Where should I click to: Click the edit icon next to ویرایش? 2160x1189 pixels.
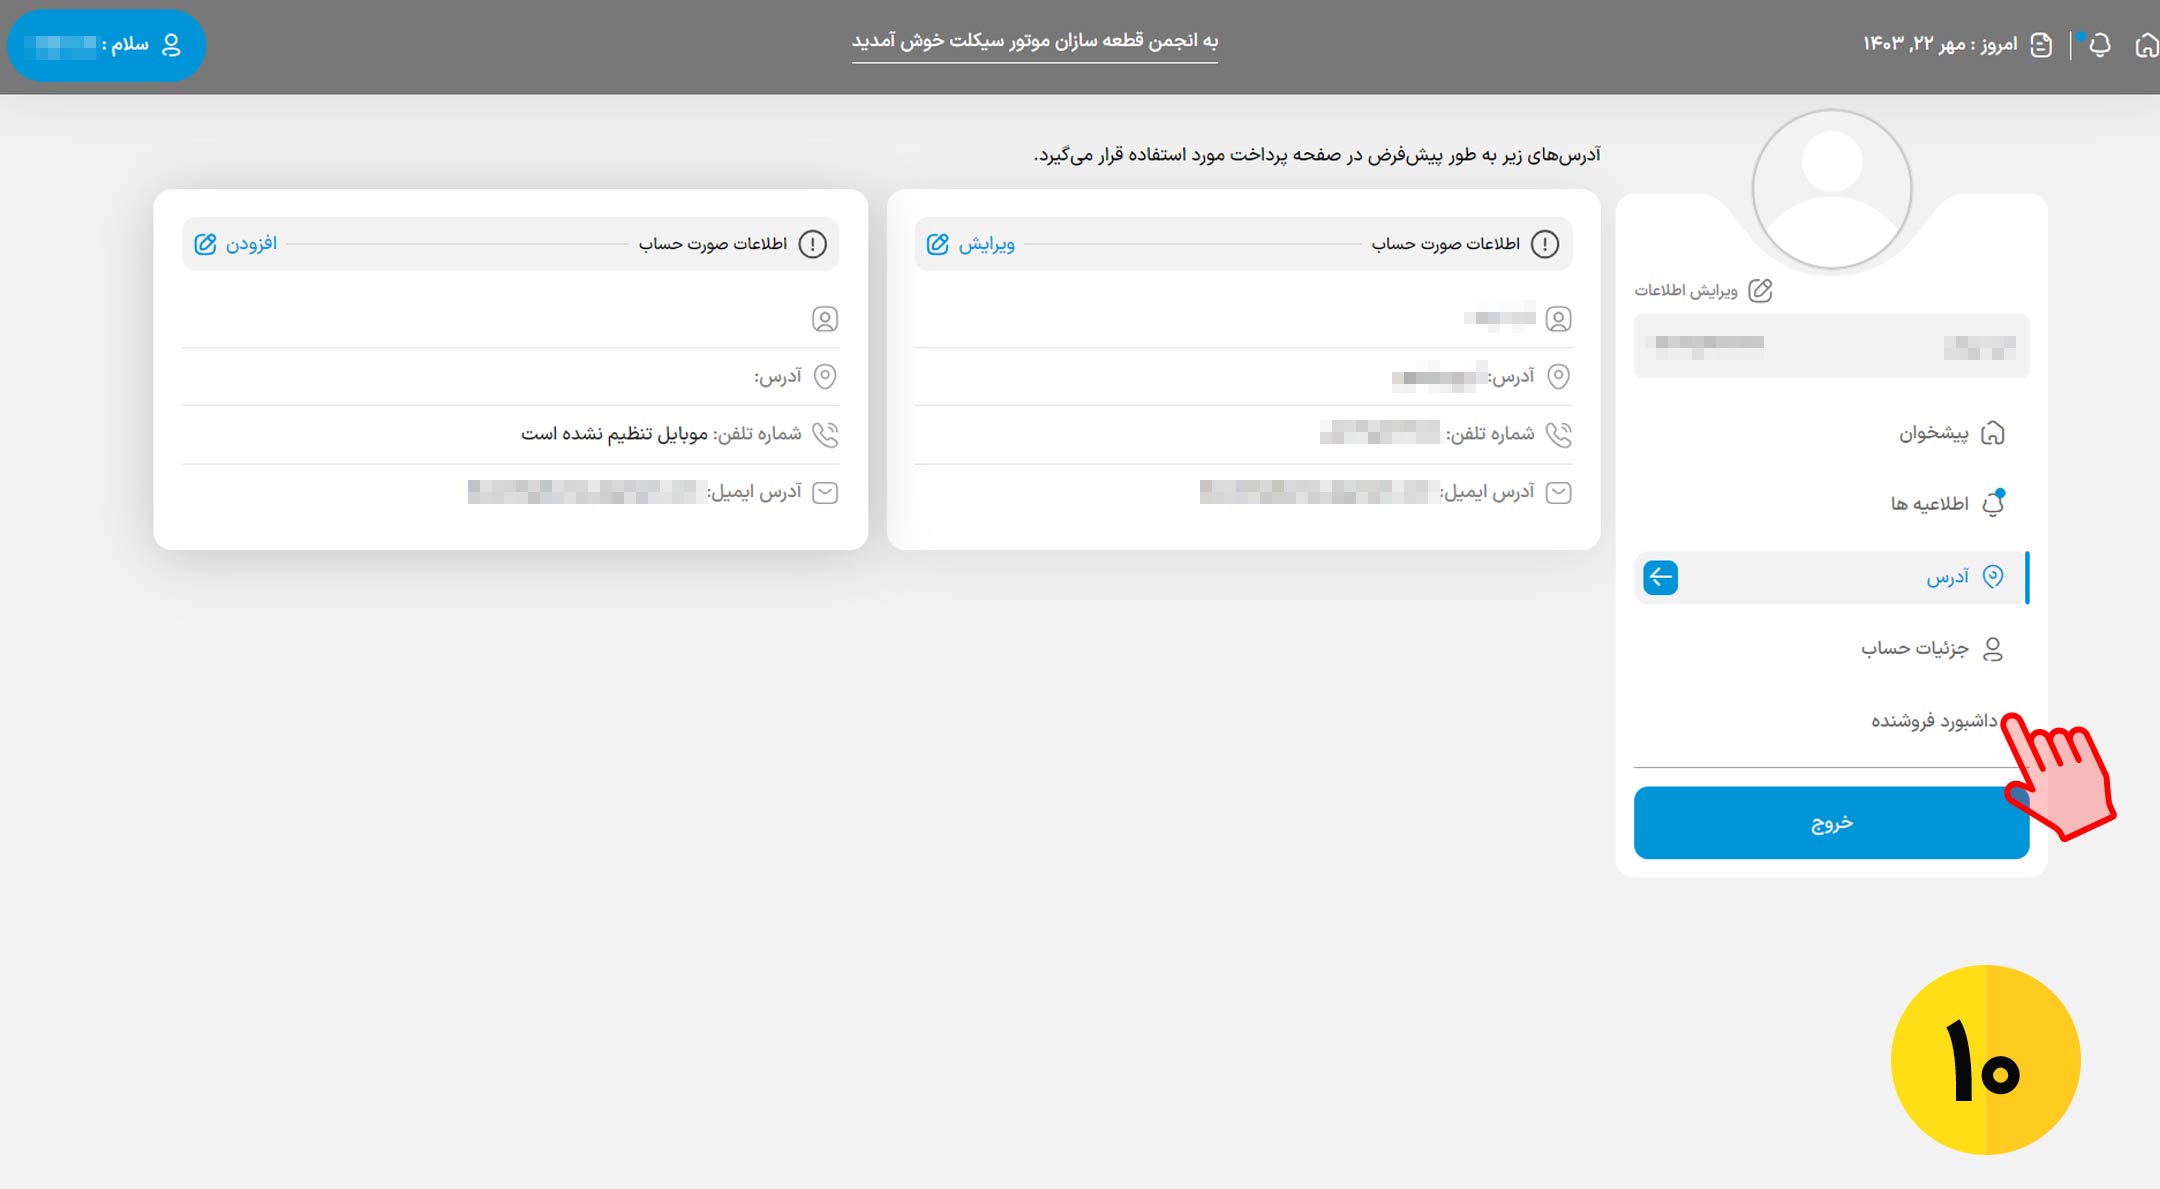[937, 244]
